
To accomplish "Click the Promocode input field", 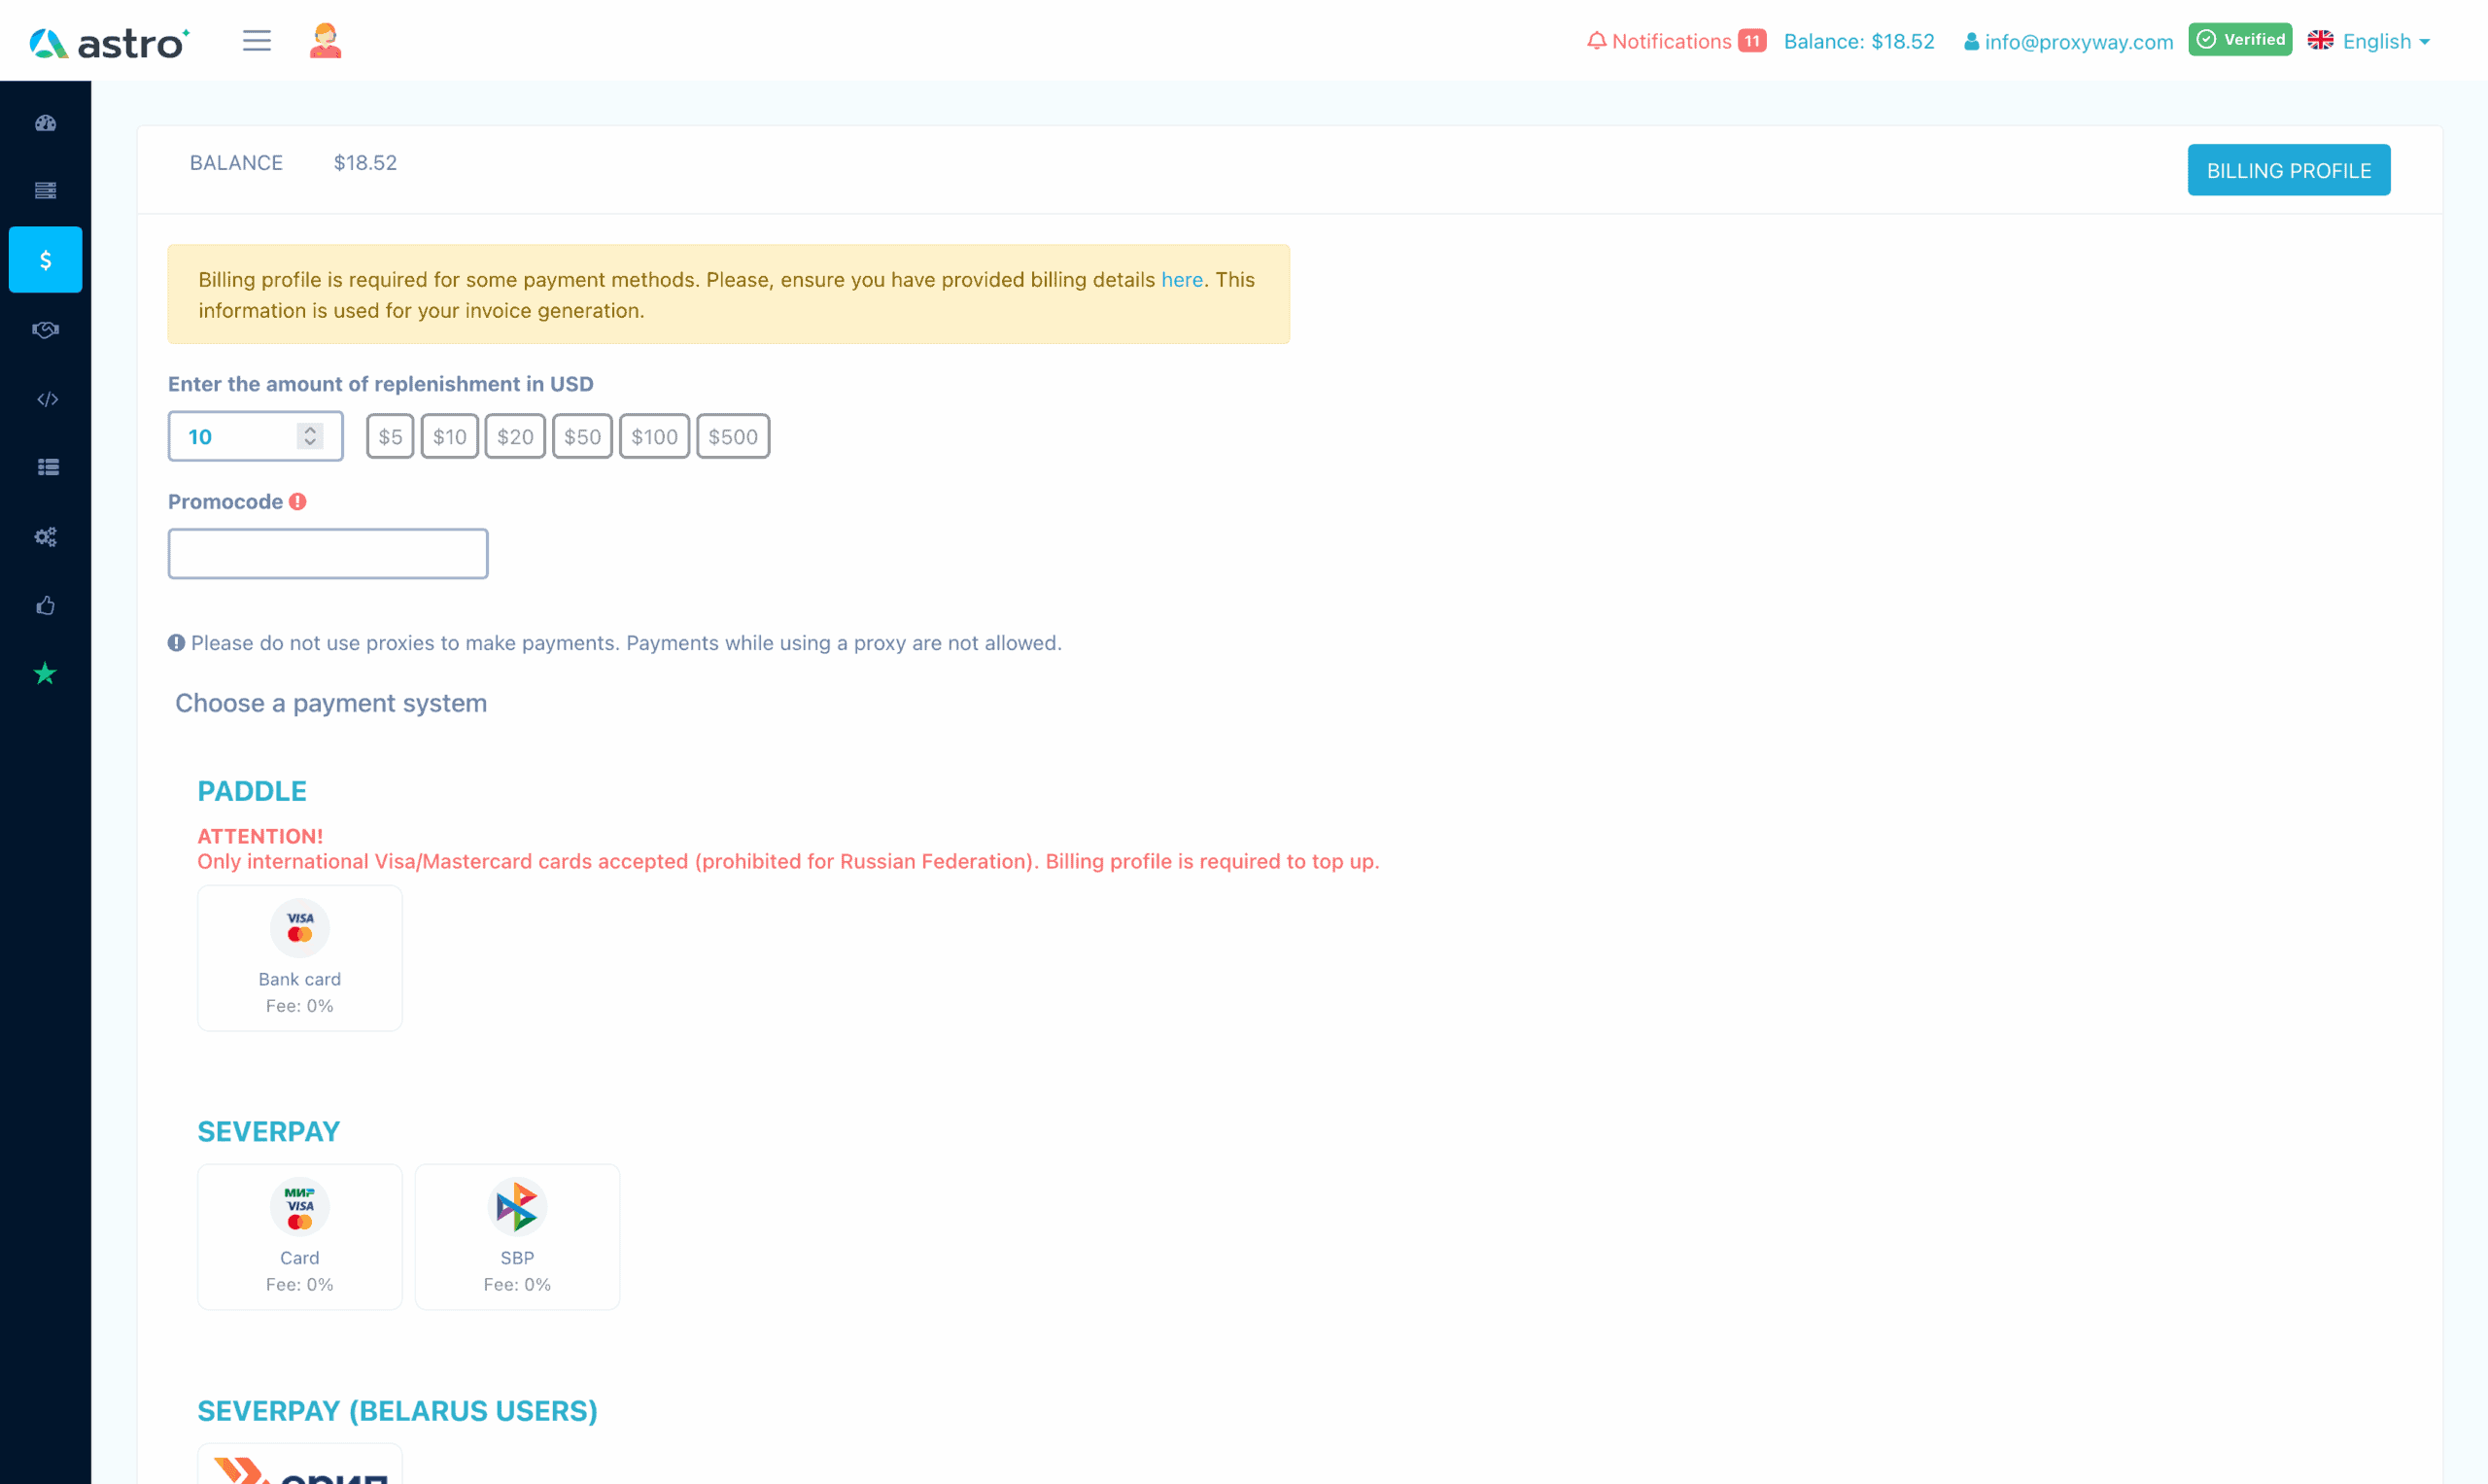I will pyautogui.click(x=328, y=554).
